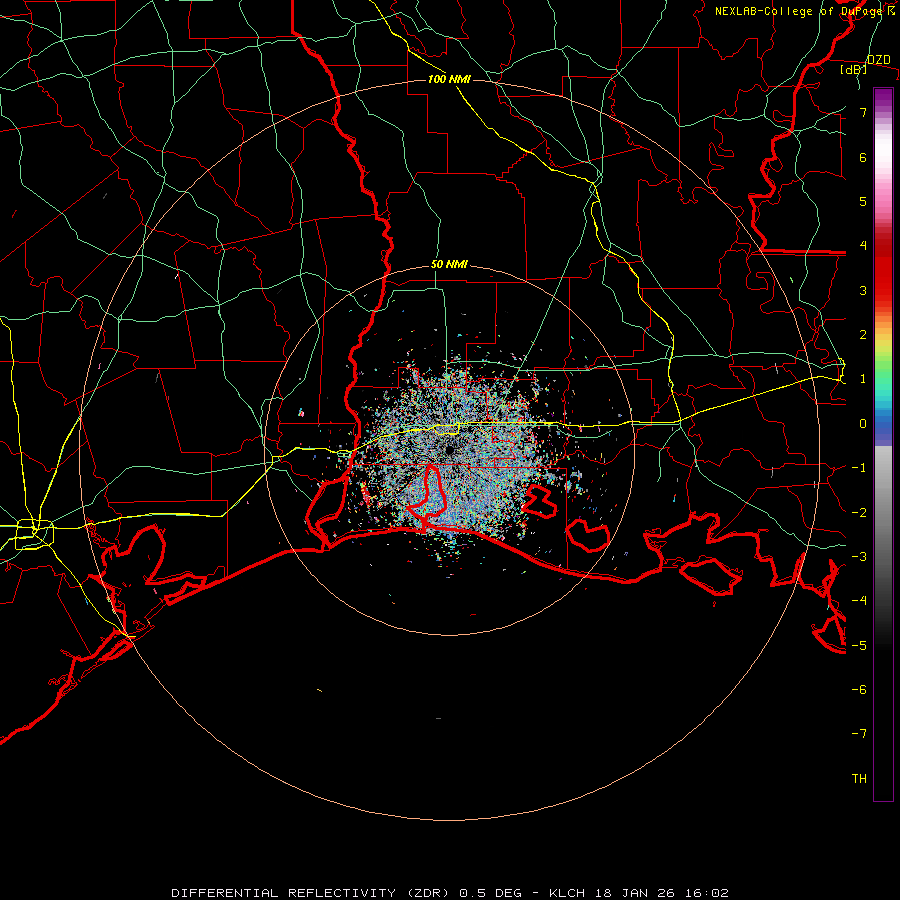
Task: Click the -2 dB tick label on scale
Action: [x=859, y=512]
